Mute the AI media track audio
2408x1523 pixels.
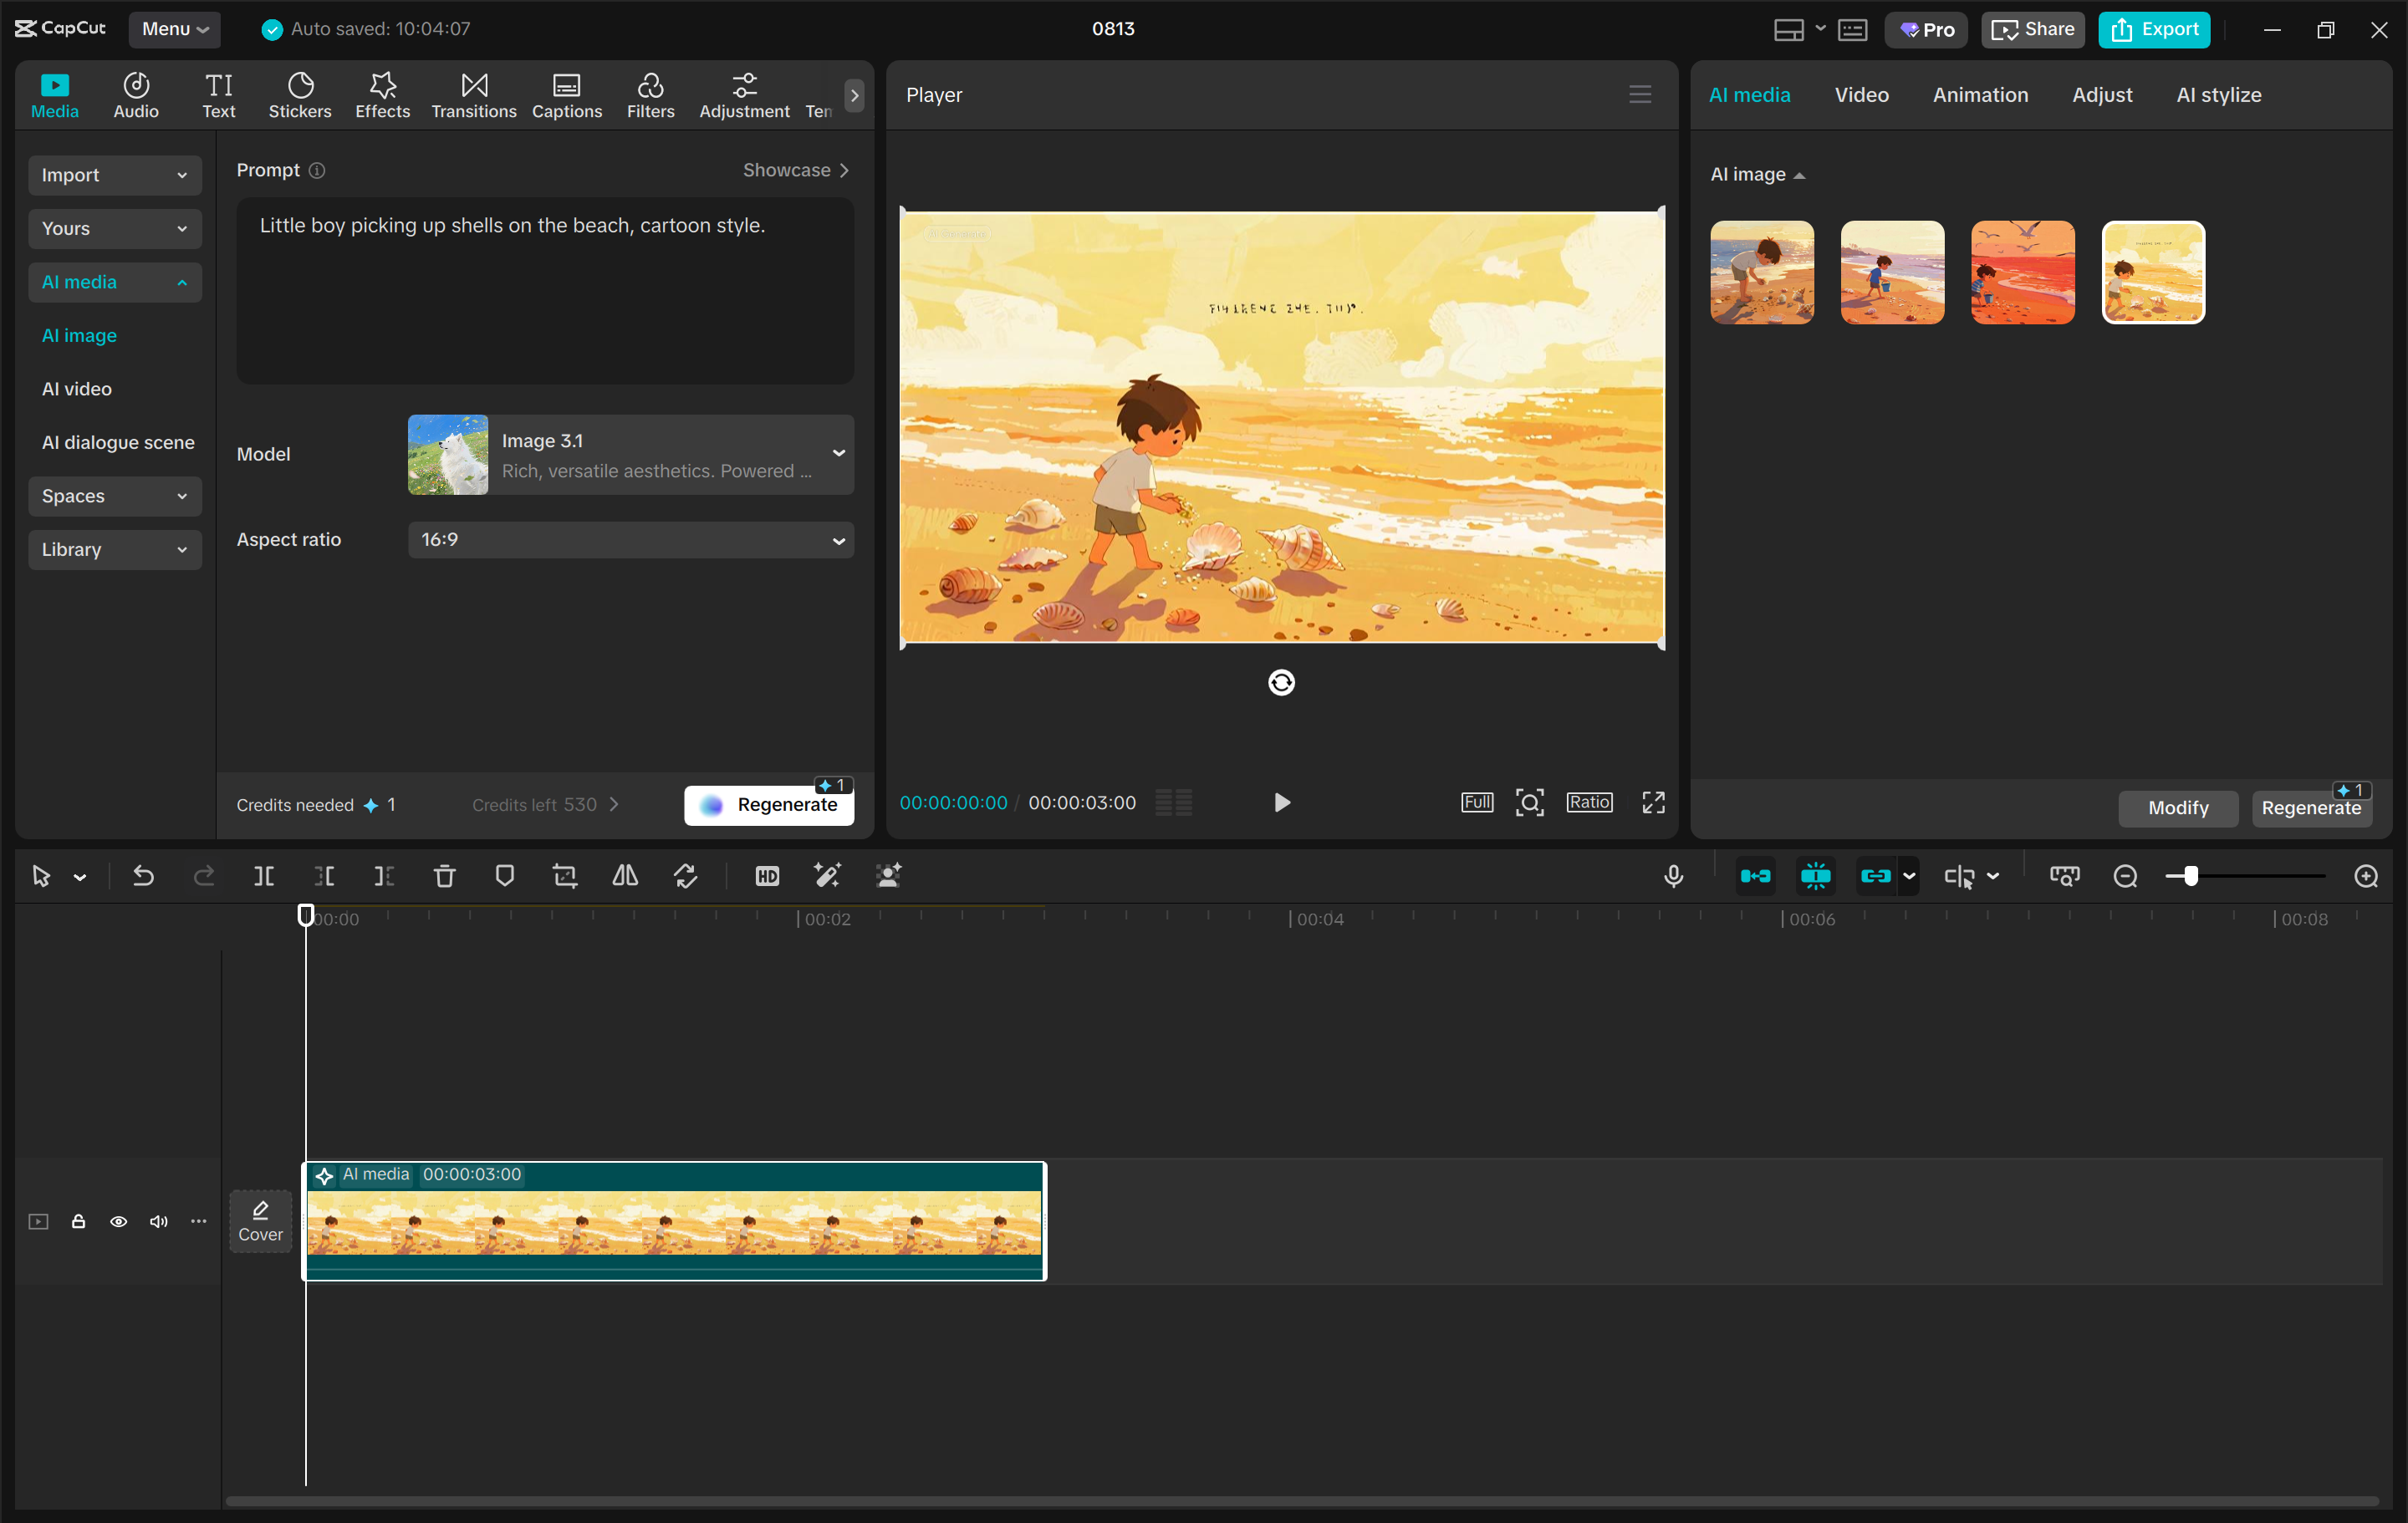(x=158, y=1221)
